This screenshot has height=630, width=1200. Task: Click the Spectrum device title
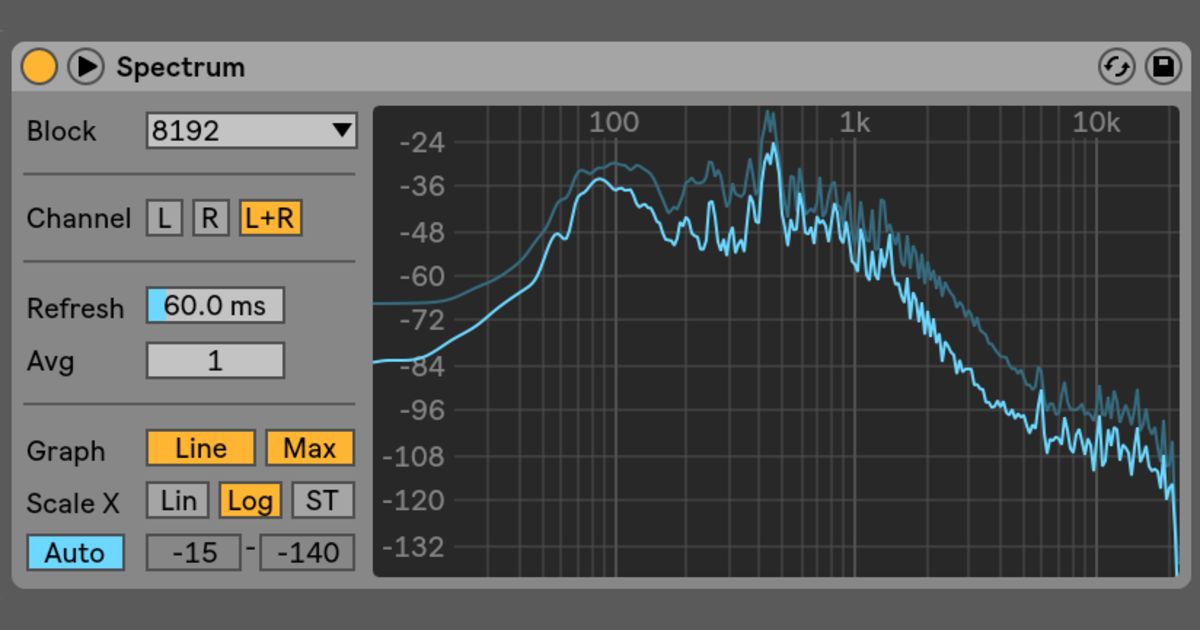180,67
